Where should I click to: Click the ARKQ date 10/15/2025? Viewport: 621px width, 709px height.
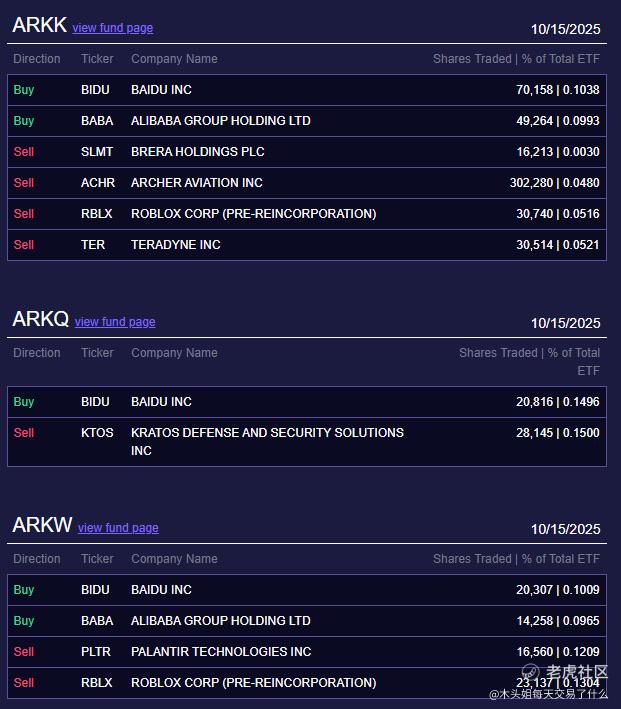[565, 323]
